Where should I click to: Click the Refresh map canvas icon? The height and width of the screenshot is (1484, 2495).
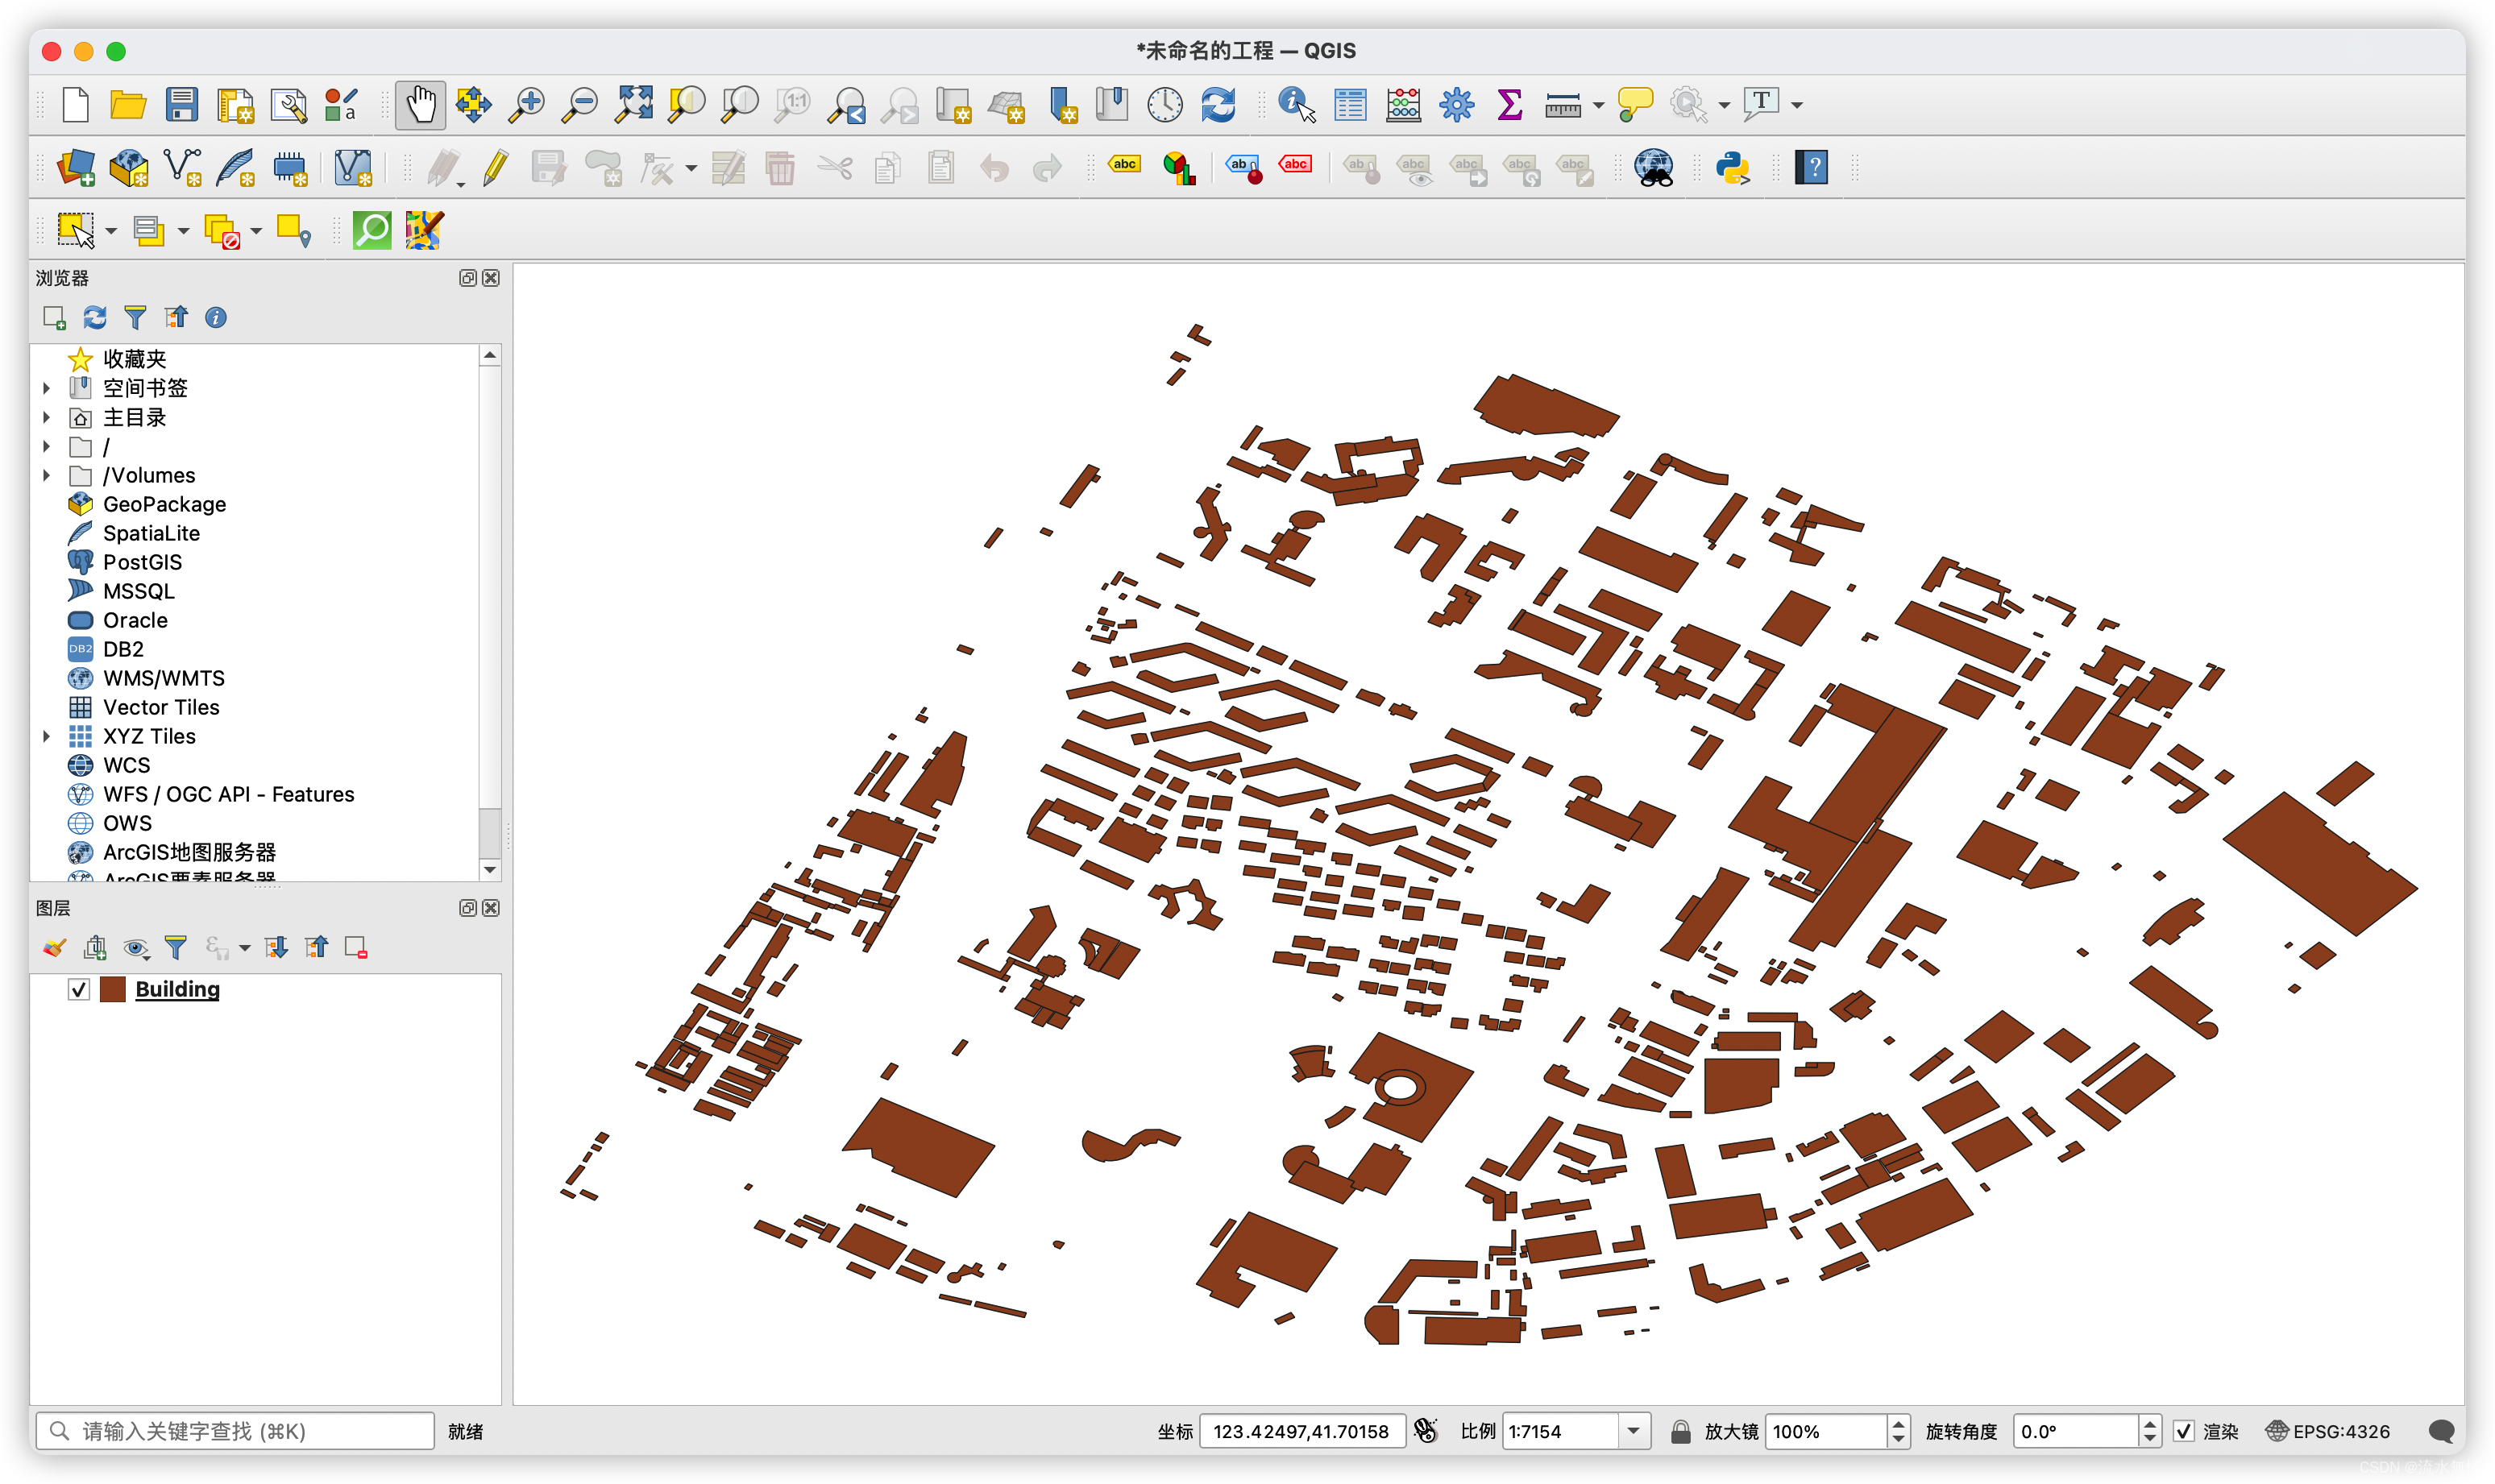pos(1218,104)
